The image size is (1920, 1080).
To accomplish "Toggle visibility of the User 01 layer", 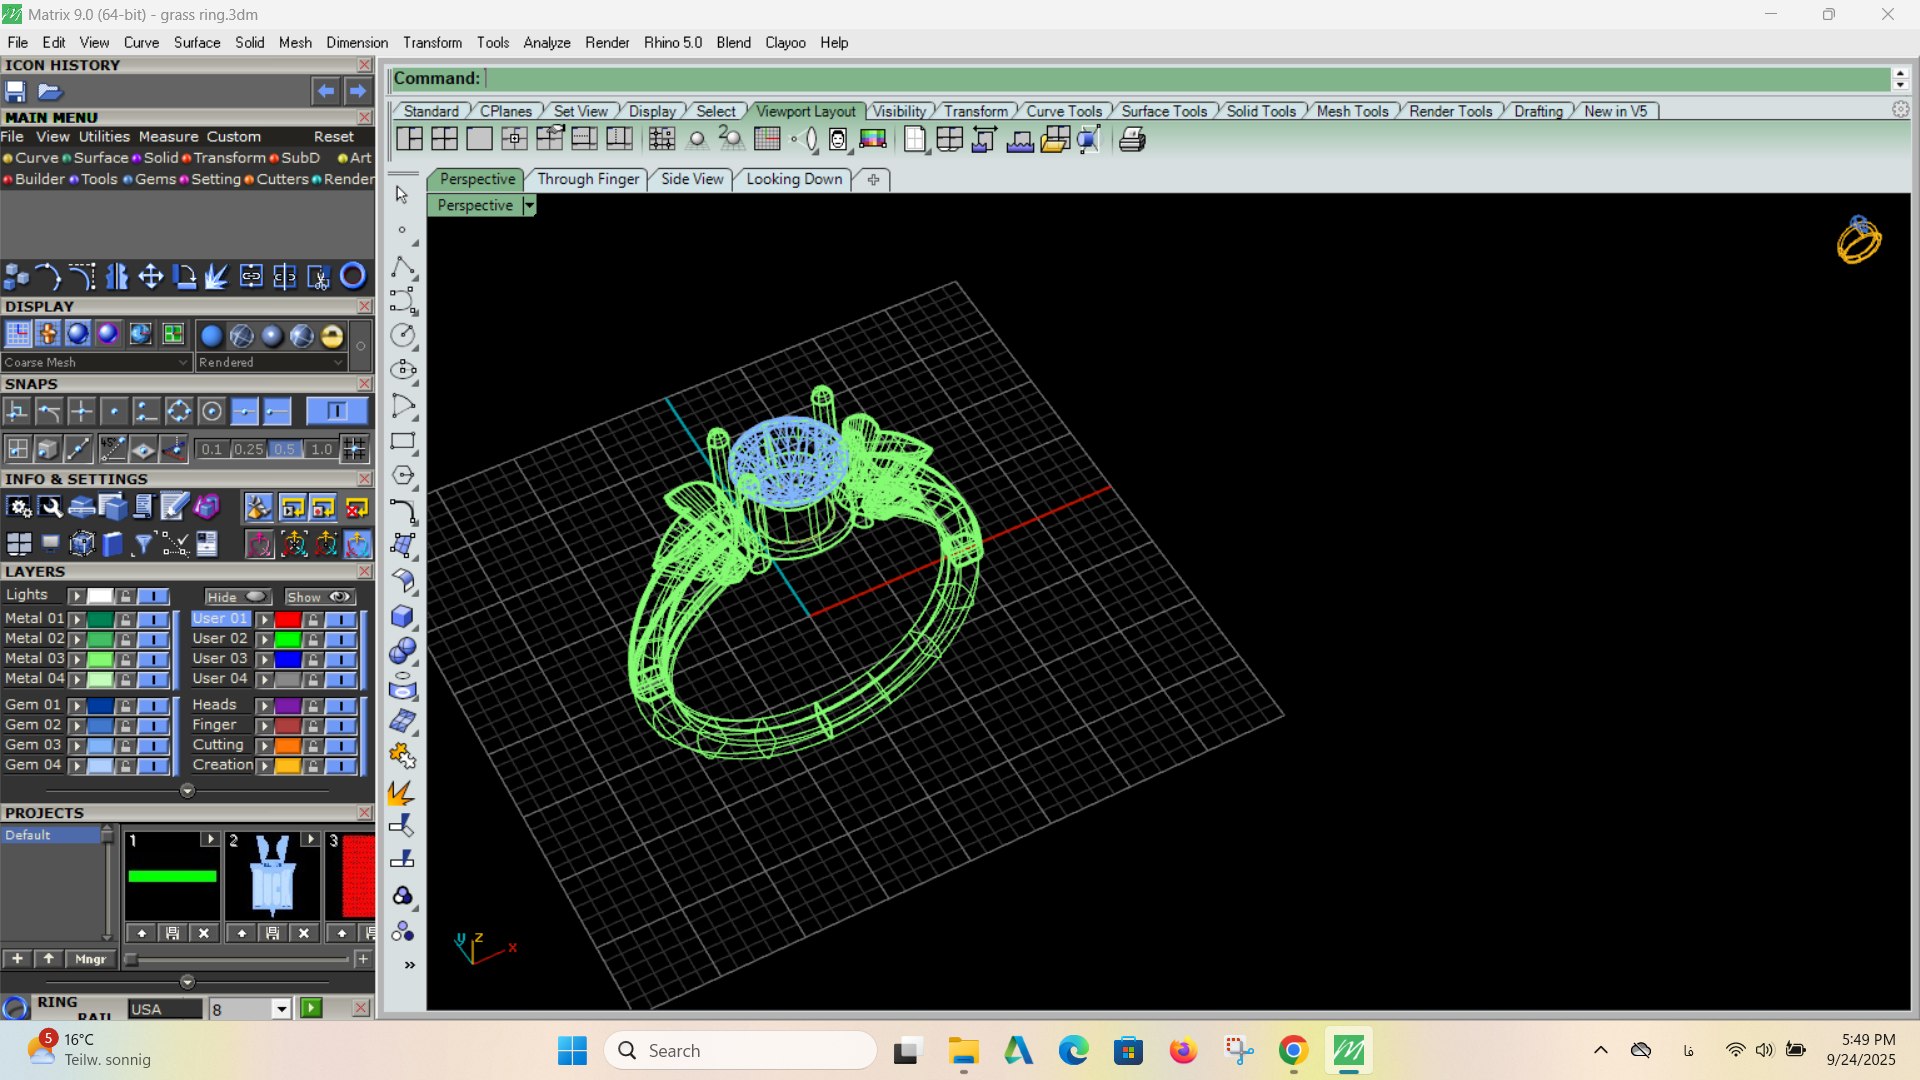I will 341,619.
